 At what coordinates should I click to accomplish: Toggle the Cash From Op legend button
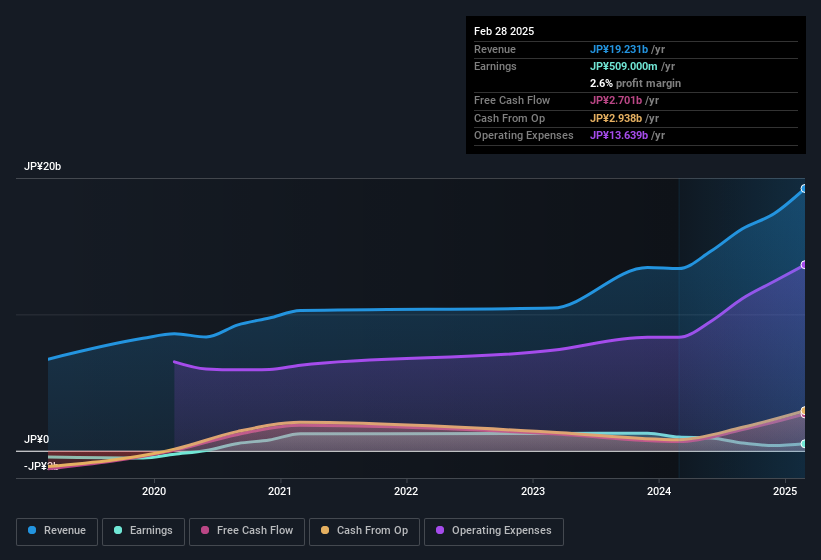(364, 531)
